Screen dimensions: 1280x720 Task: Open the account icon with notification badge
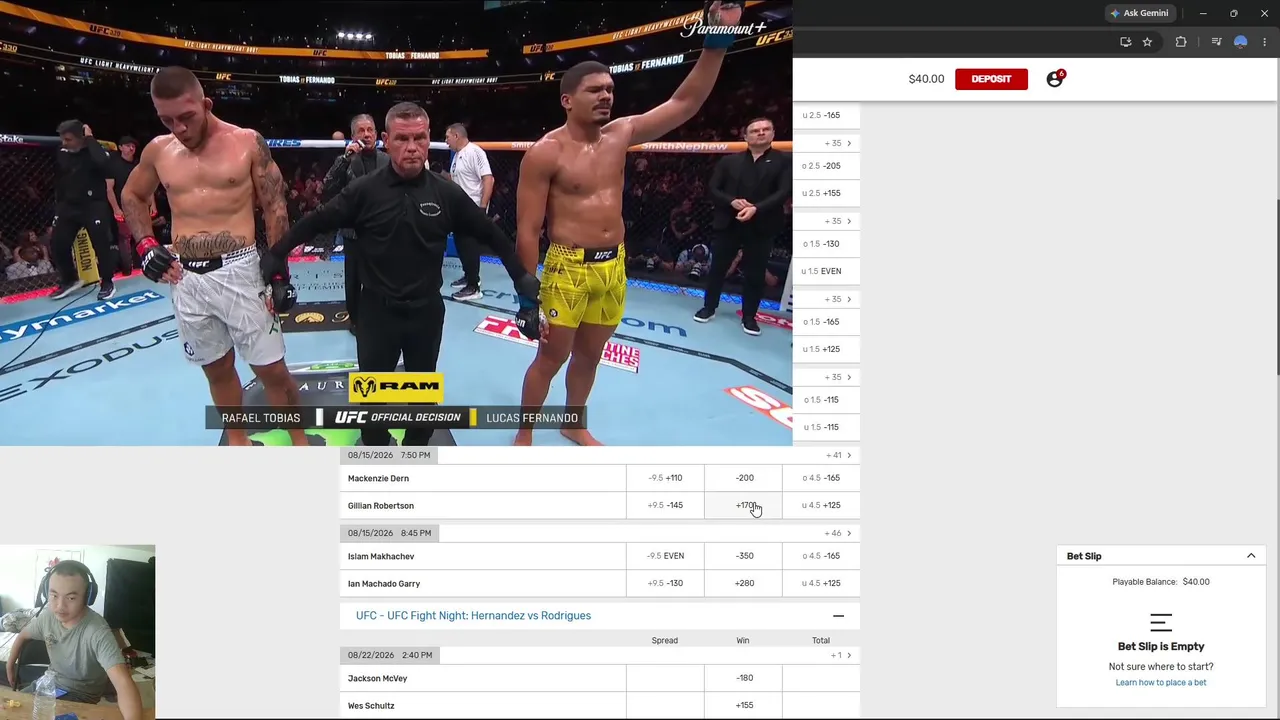tap(1055, 79)
